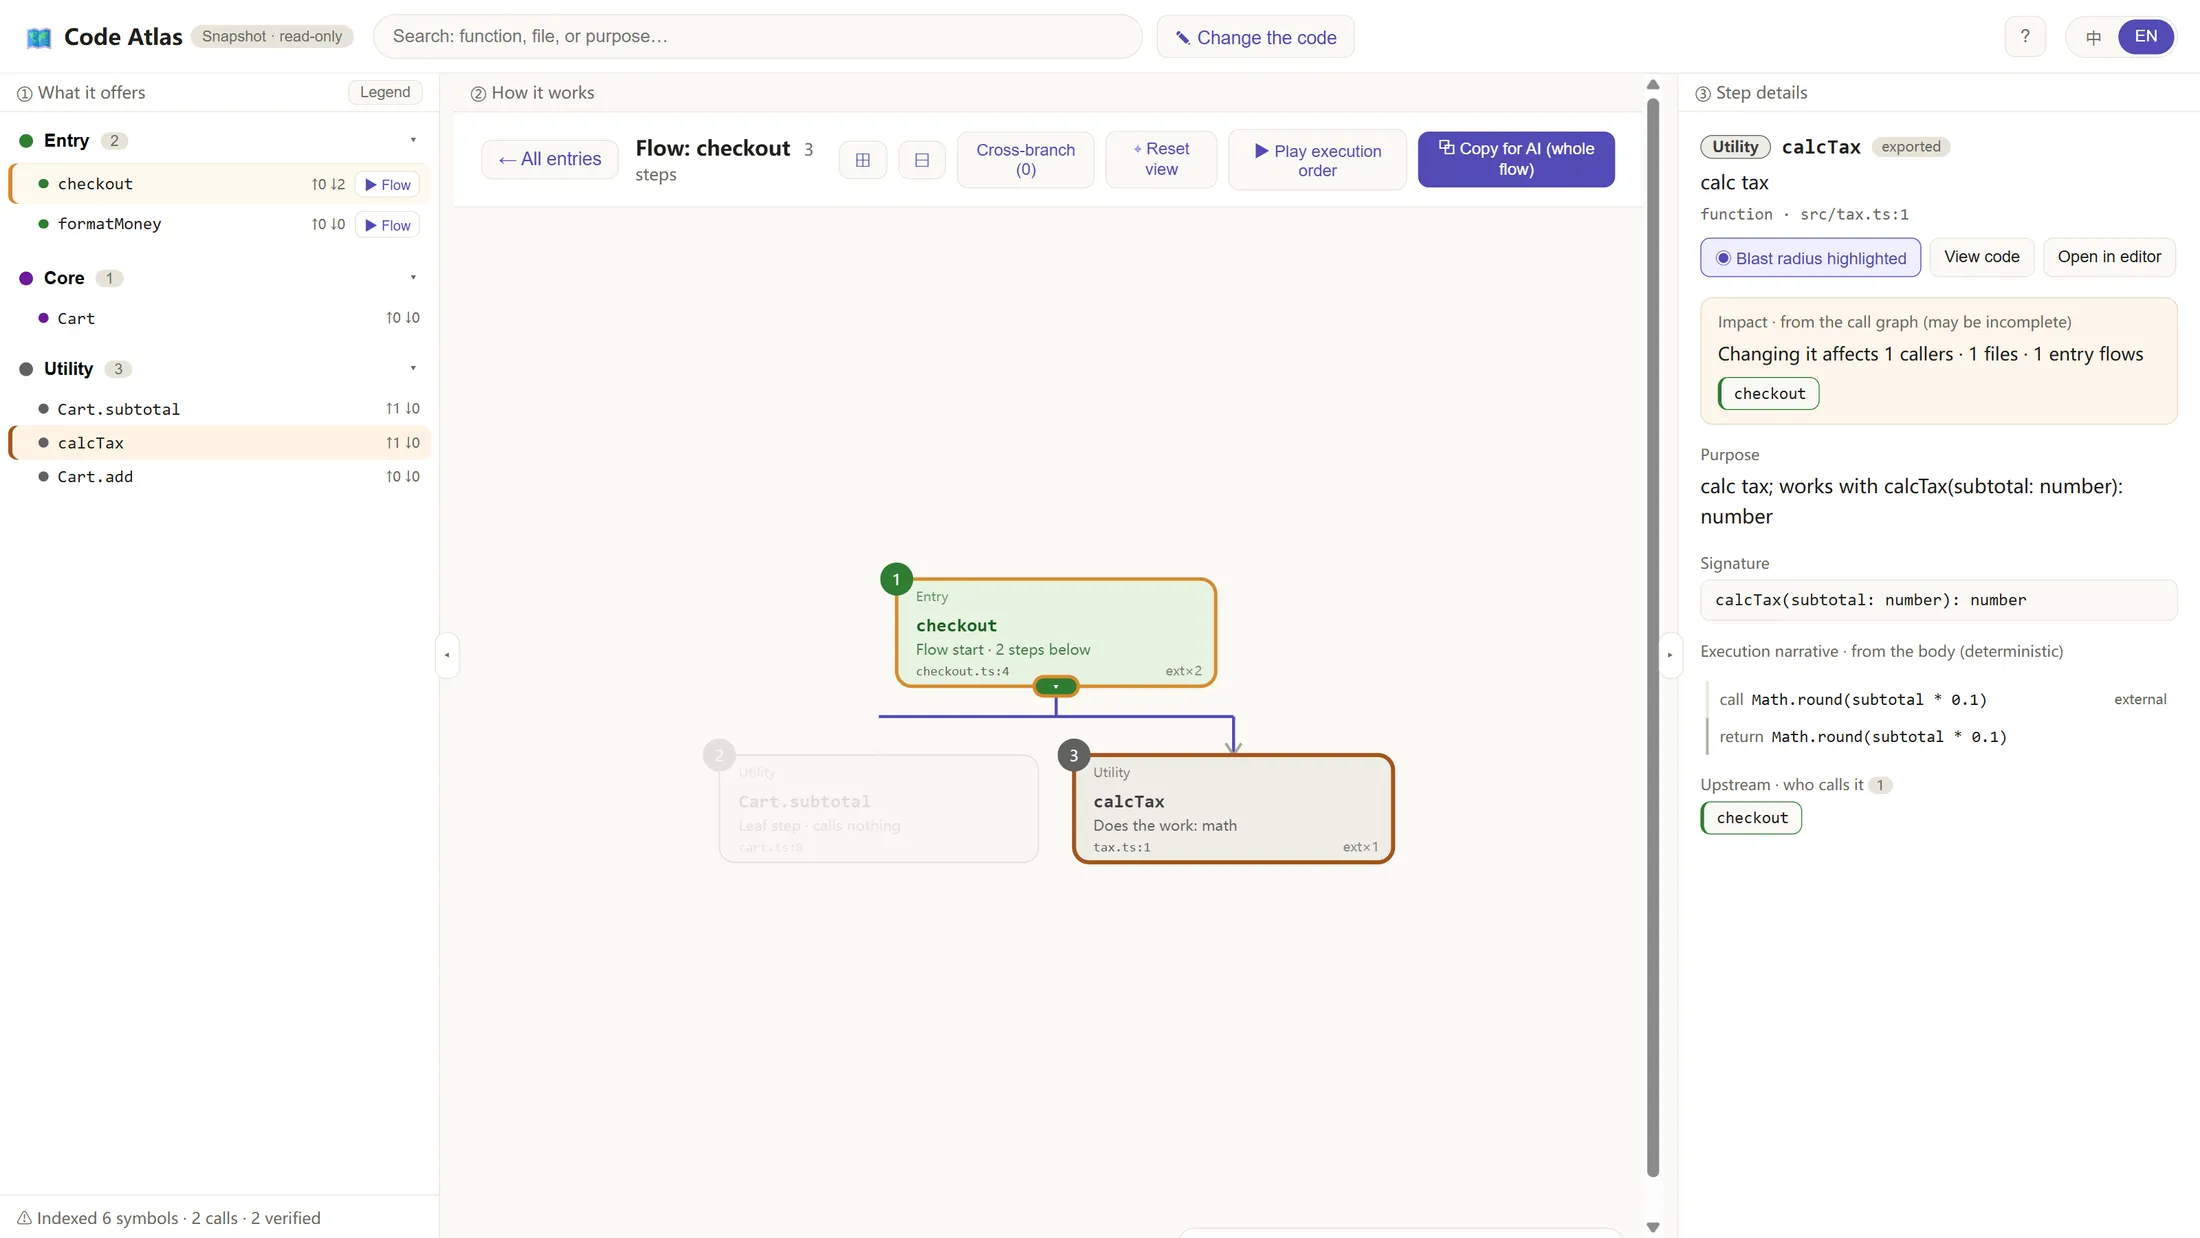Play the Flow for formatMoney entry
2200x1238 pixels.
tap(388, 225)
